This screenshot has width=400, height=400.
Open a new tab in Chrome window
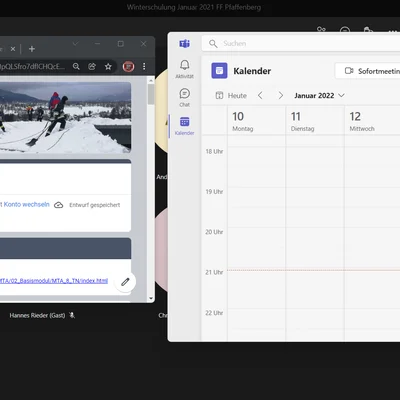[32, 49]
